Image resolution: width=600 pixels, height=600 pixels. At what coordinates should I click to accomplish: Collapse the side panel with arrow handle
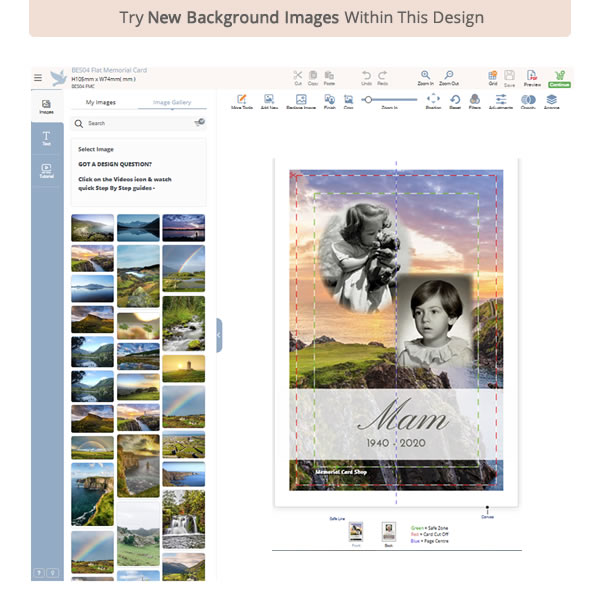[x=219, y=335]
